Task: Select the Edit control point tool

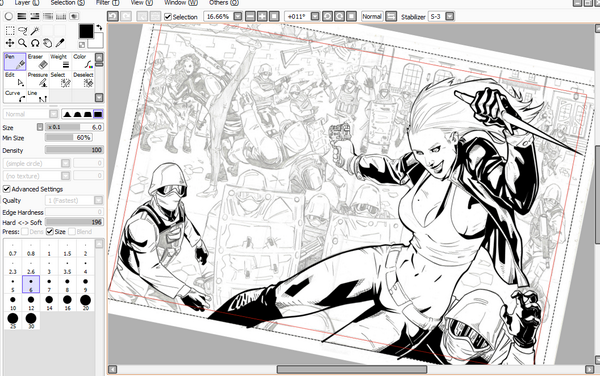Action: (15, 80)
